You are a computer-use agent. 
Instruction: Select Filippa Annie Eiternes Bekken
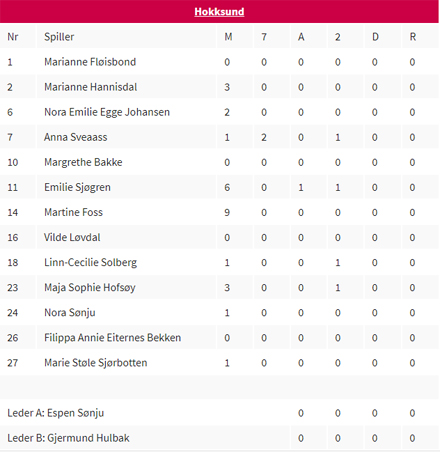click(112, 338)
